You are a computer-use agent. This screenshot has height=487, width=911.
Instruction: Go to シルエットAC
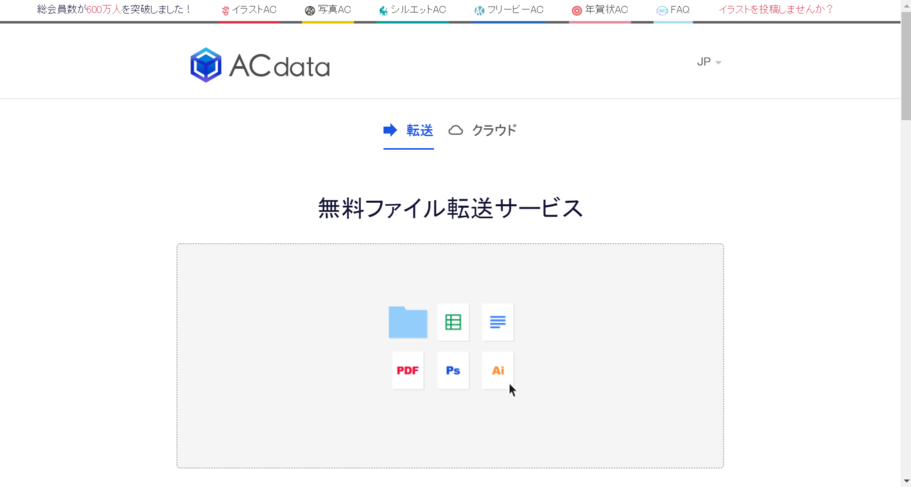pos(413,10)
